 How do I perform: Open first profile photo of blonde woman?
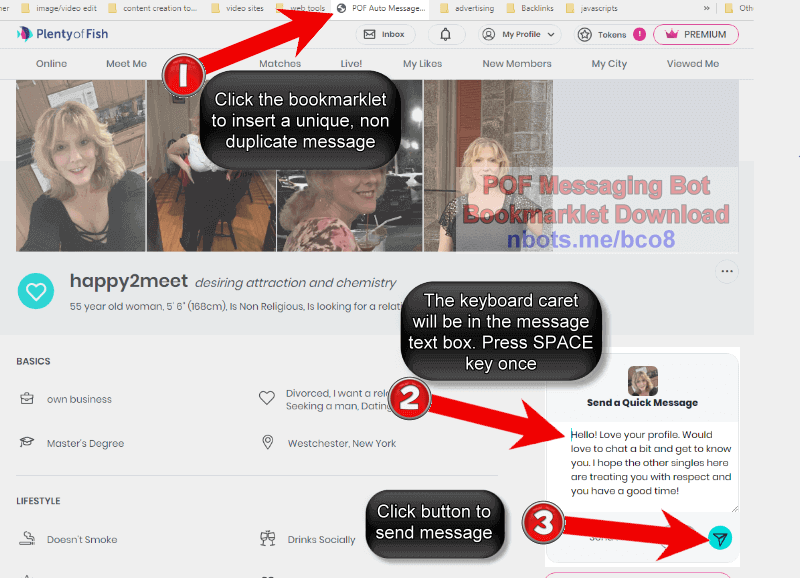click(81, 165)
